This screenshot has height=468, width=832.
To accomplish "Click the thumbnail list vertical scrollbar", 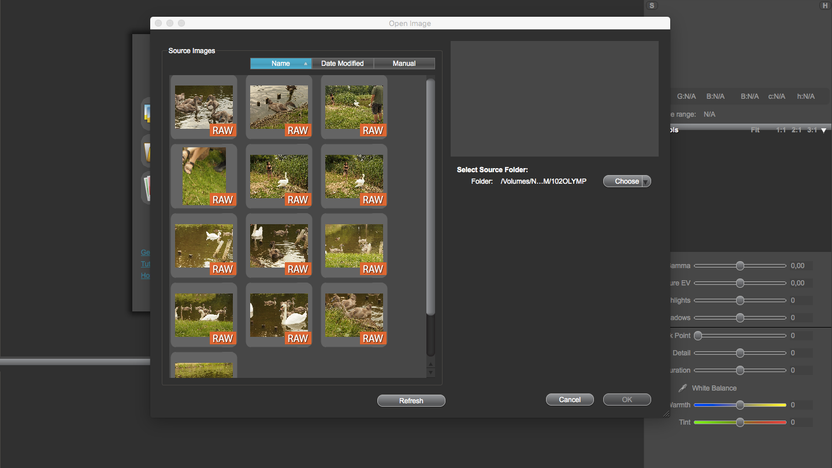I will click(430, 197).
